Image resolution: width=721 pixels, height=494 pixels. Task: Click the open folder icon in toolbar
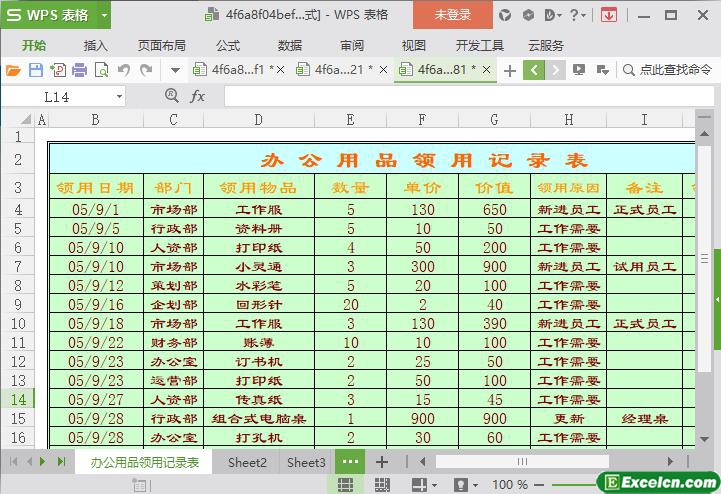pos(13,70)
